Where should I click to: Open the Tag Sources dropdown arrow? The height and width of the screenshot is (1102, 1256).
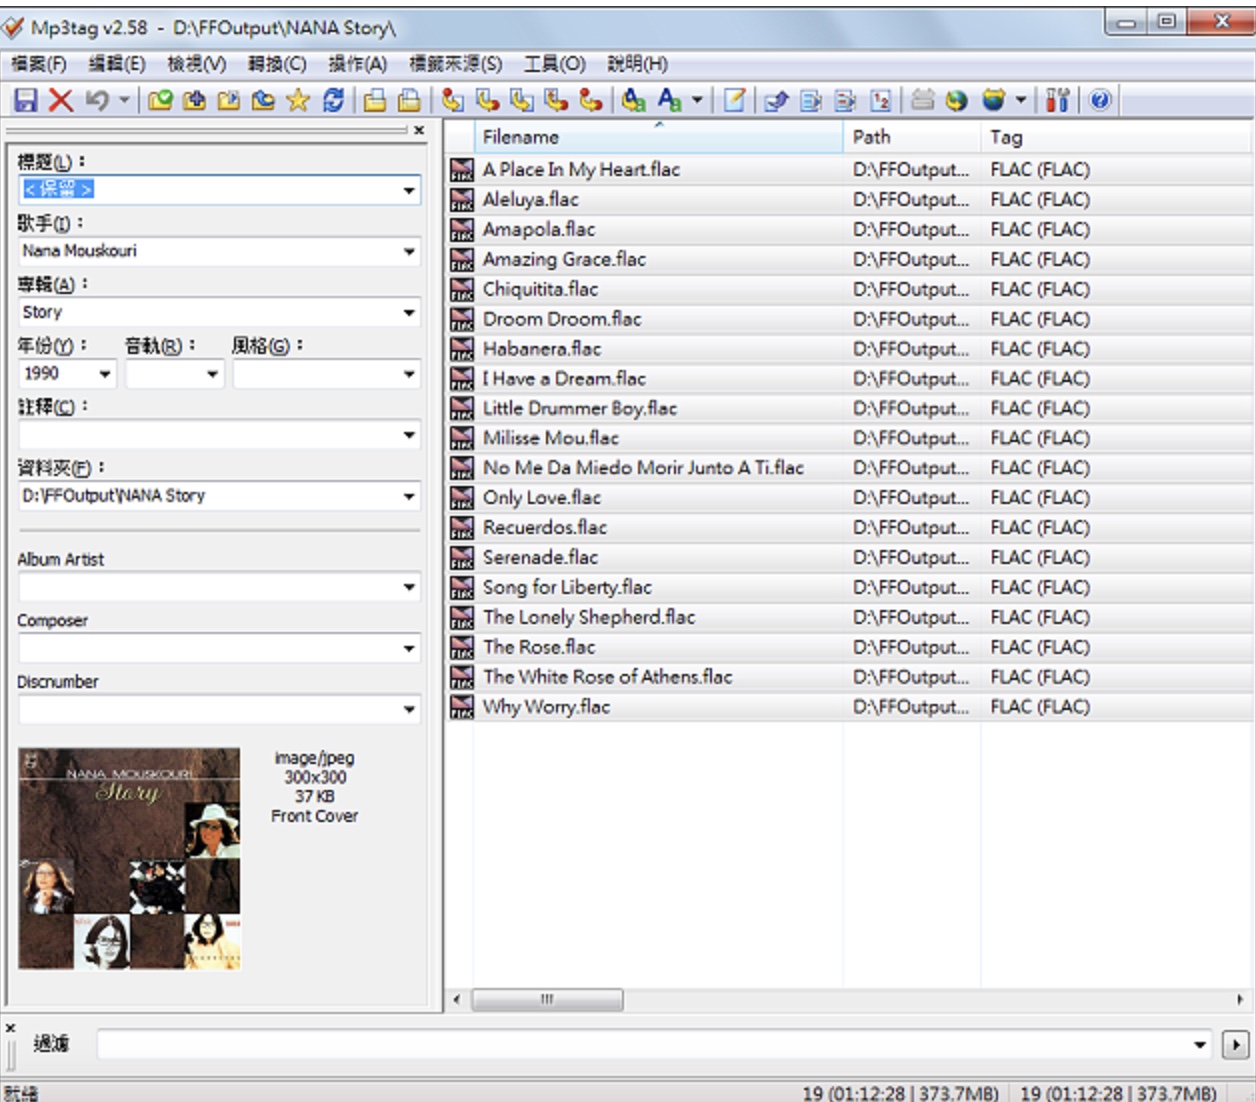[1020, 100]
